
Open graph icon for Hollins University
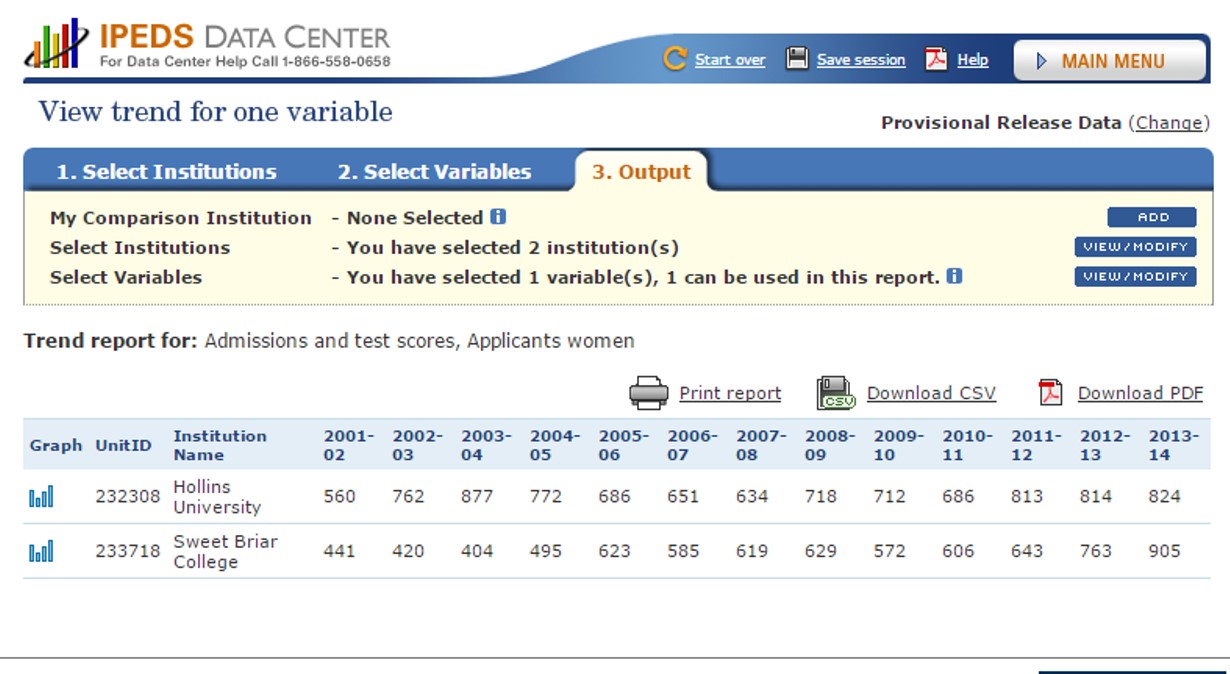(41, 496)
